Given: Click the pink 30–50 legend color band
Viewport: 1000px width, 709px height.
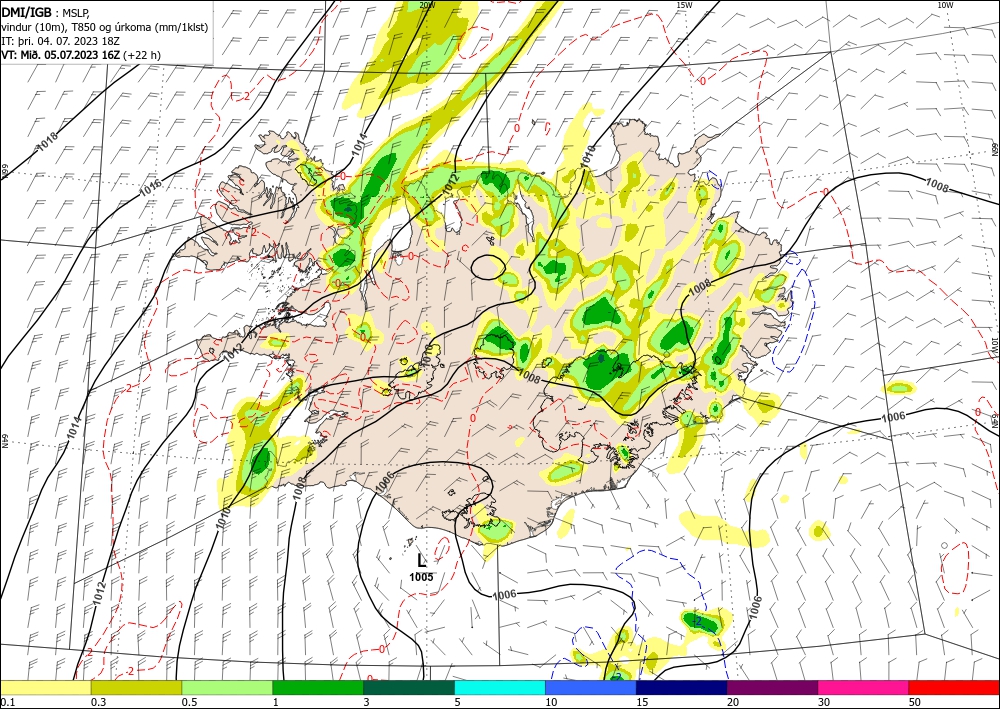Looking at the screenshot, I should [x=864, y=687].
